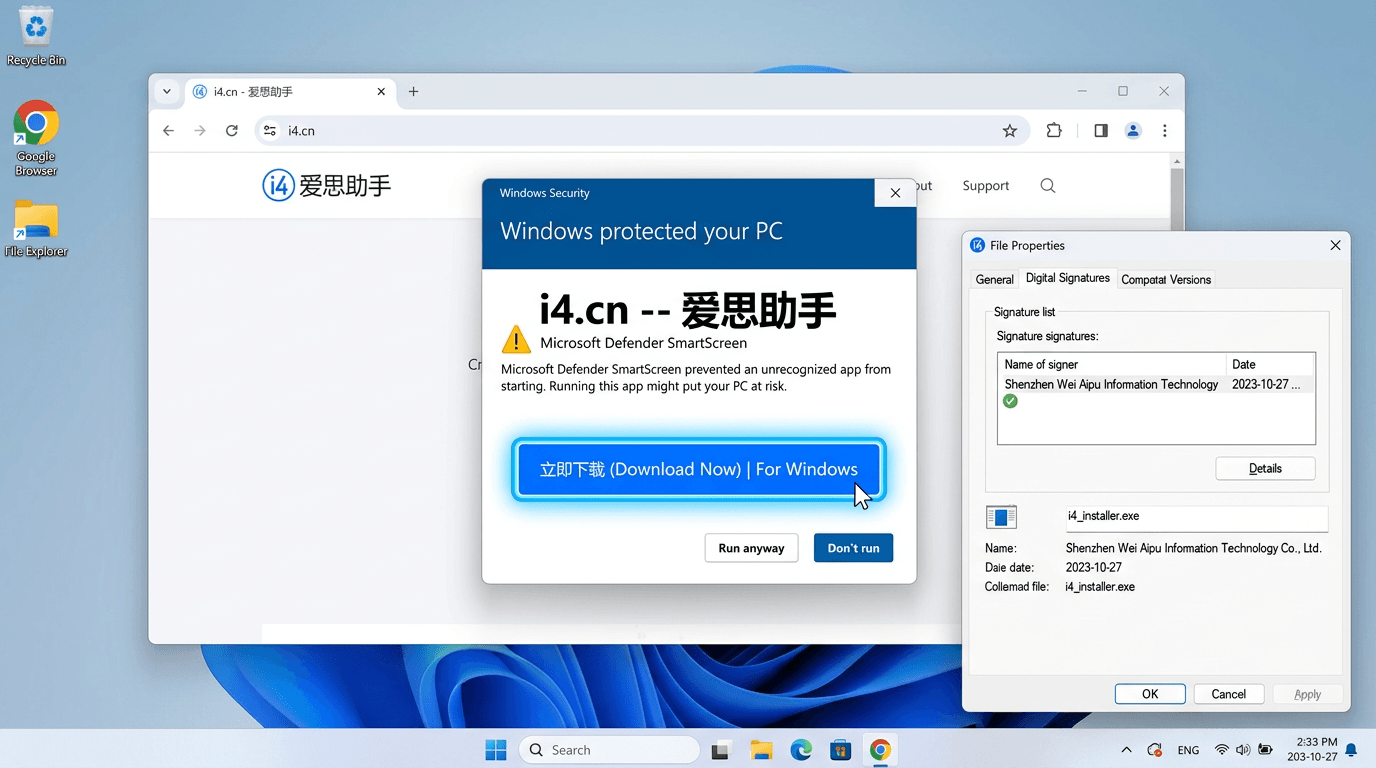Open Microsoft Store from the taskbar

click(x=841, y=749)
